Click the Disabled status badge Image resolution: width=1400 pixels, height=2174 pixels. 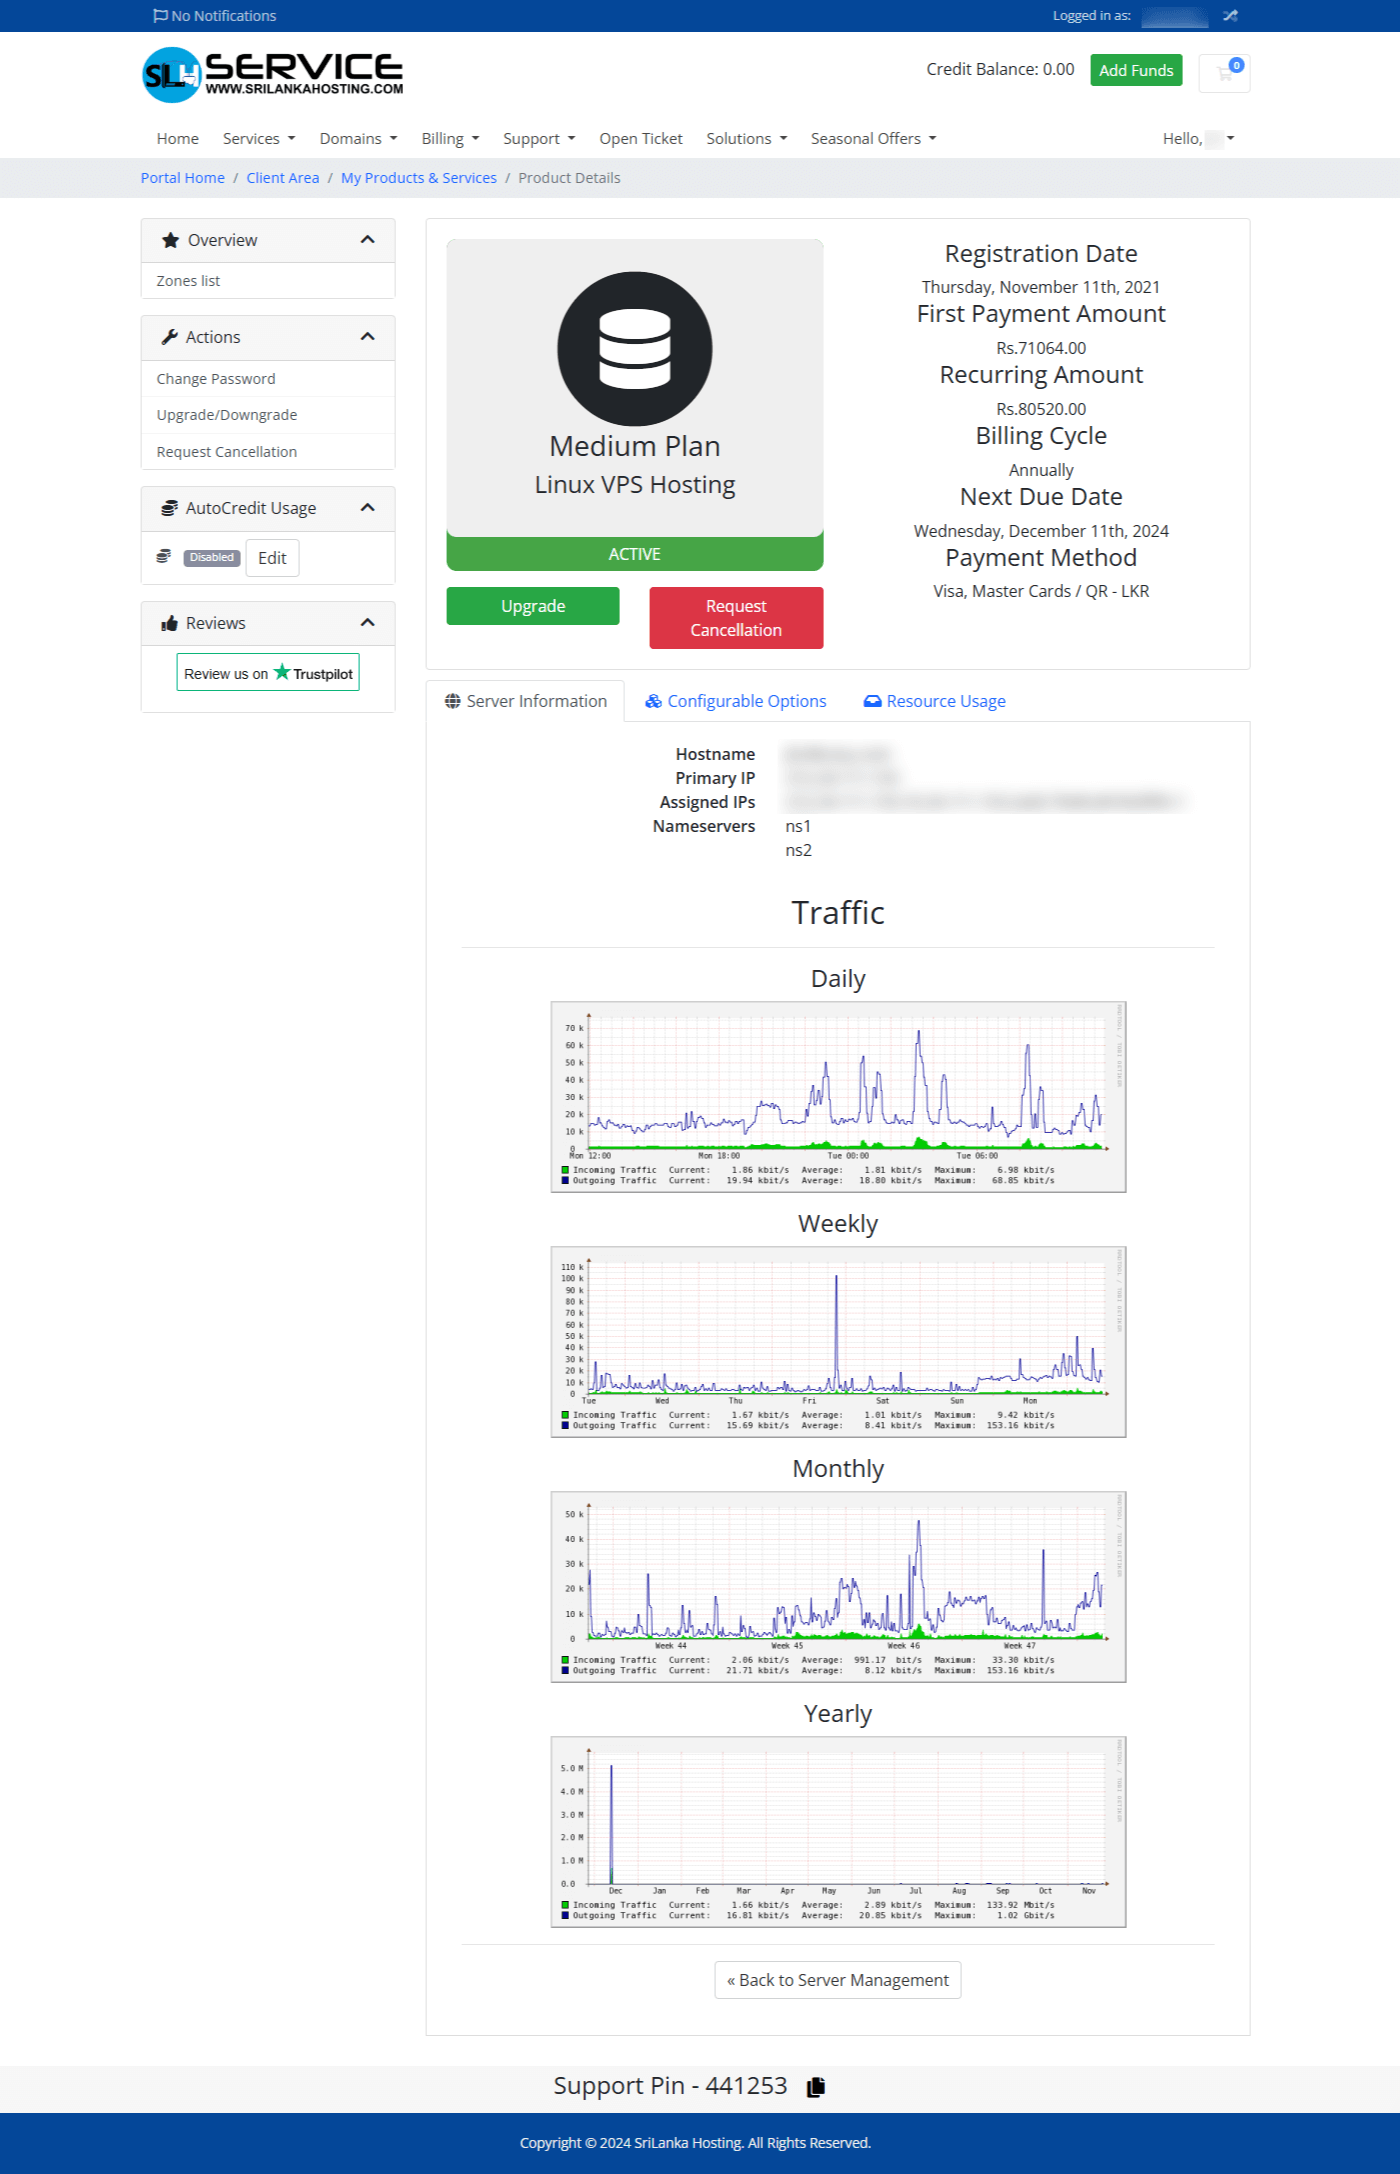tap(212, 558)
